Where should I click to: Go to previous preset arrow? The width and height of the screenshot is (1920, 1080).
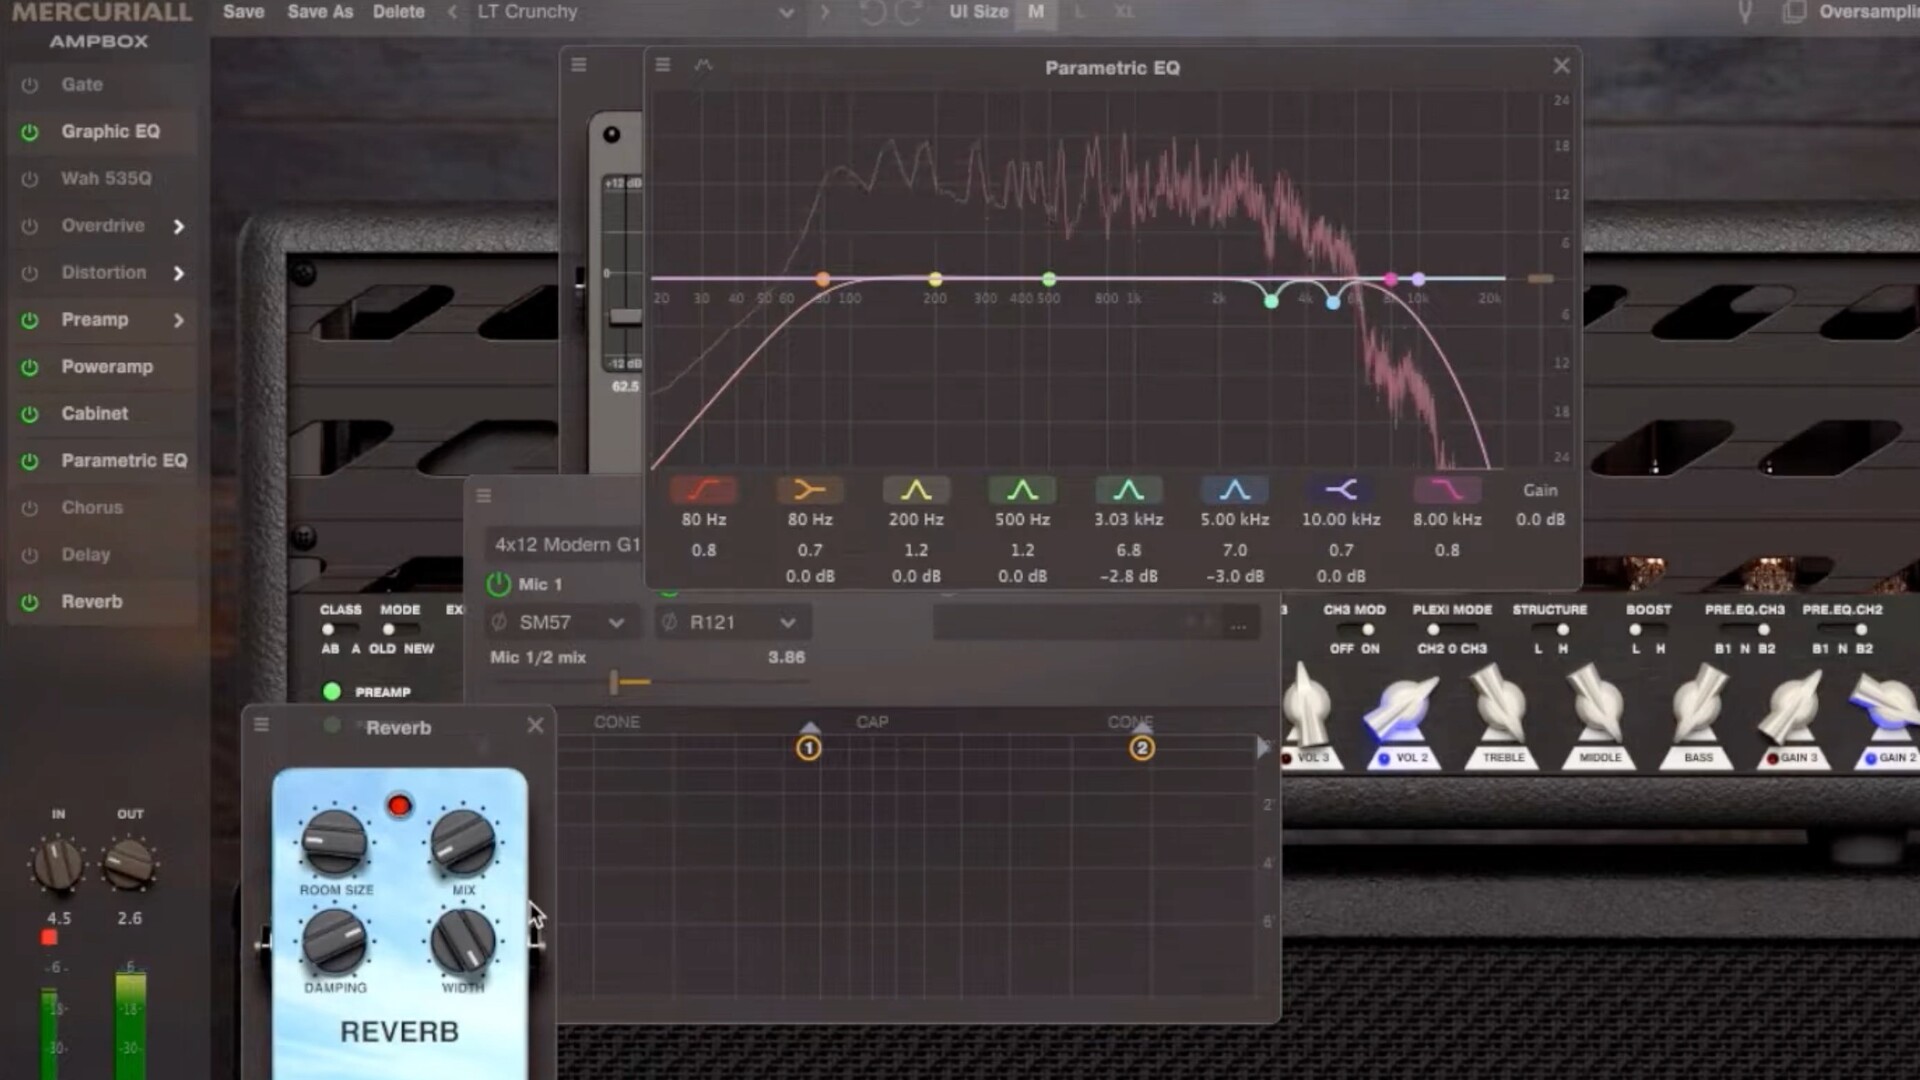[452, 12]
